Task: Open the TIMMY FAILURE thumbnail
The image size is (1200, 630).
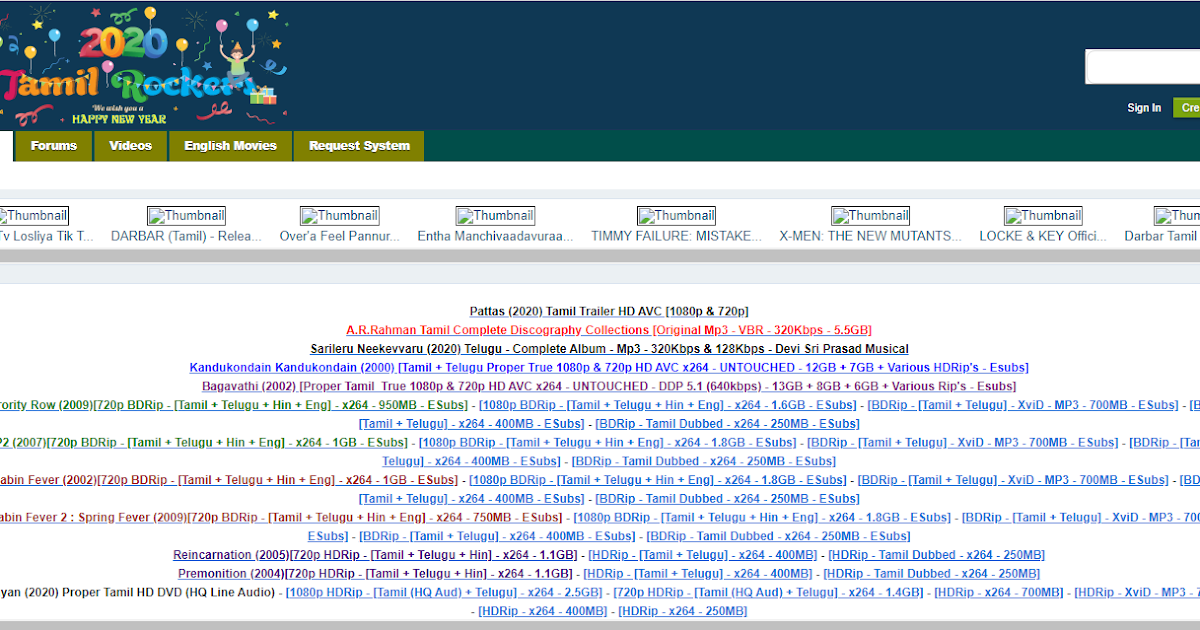Action: point(676,215)
